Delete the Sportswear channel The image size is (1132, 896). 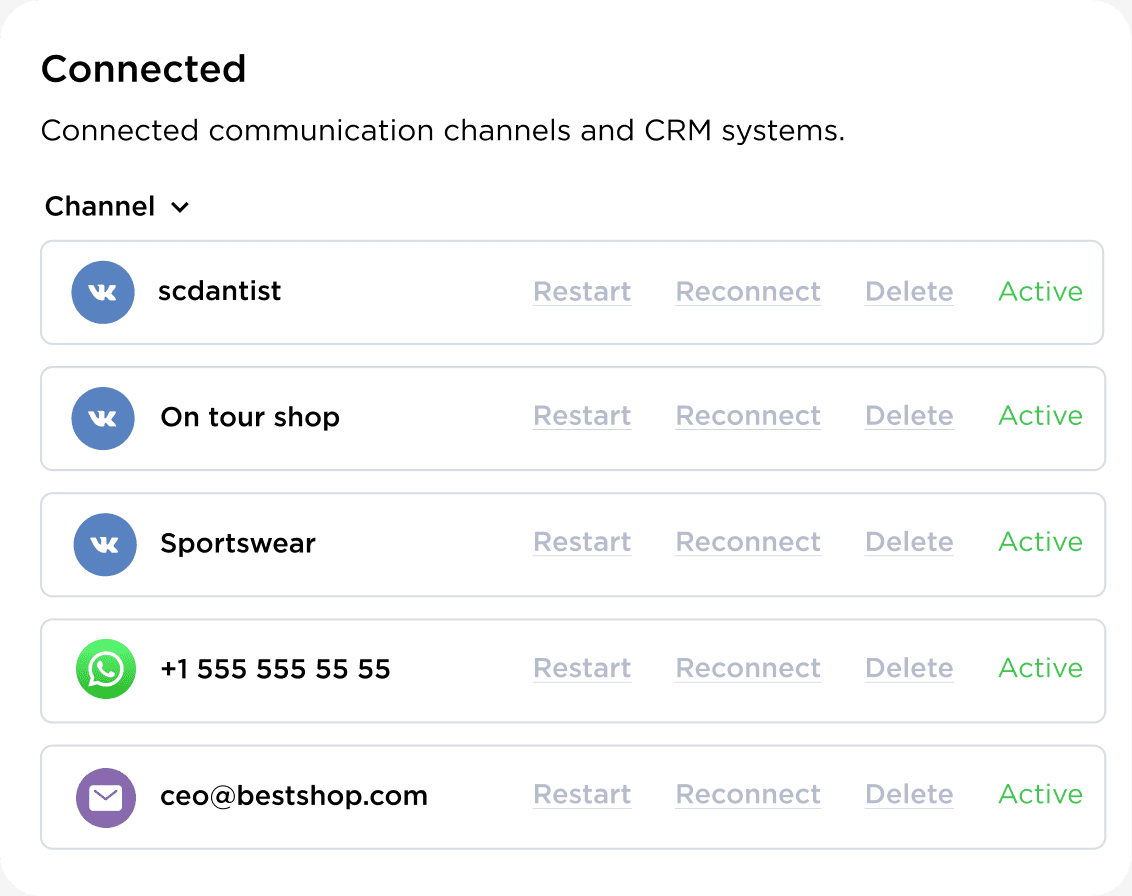coord(909,542)
